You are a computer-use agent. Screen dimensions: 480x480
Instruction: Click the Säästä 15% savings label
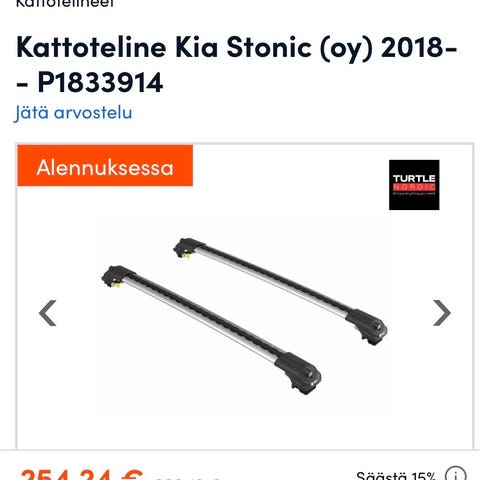tap(396, 475)
